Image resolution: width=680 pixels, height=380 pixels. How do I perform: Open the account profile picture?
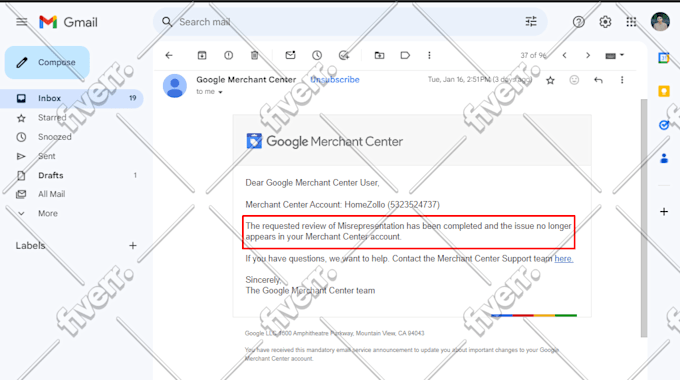coord(660,22)
